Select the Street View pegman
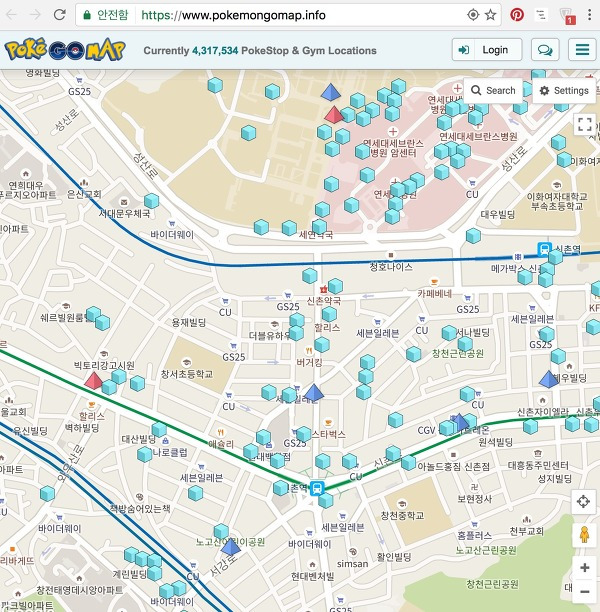The height and width of the screenshot is (612, 600). (x=584, y=535)
